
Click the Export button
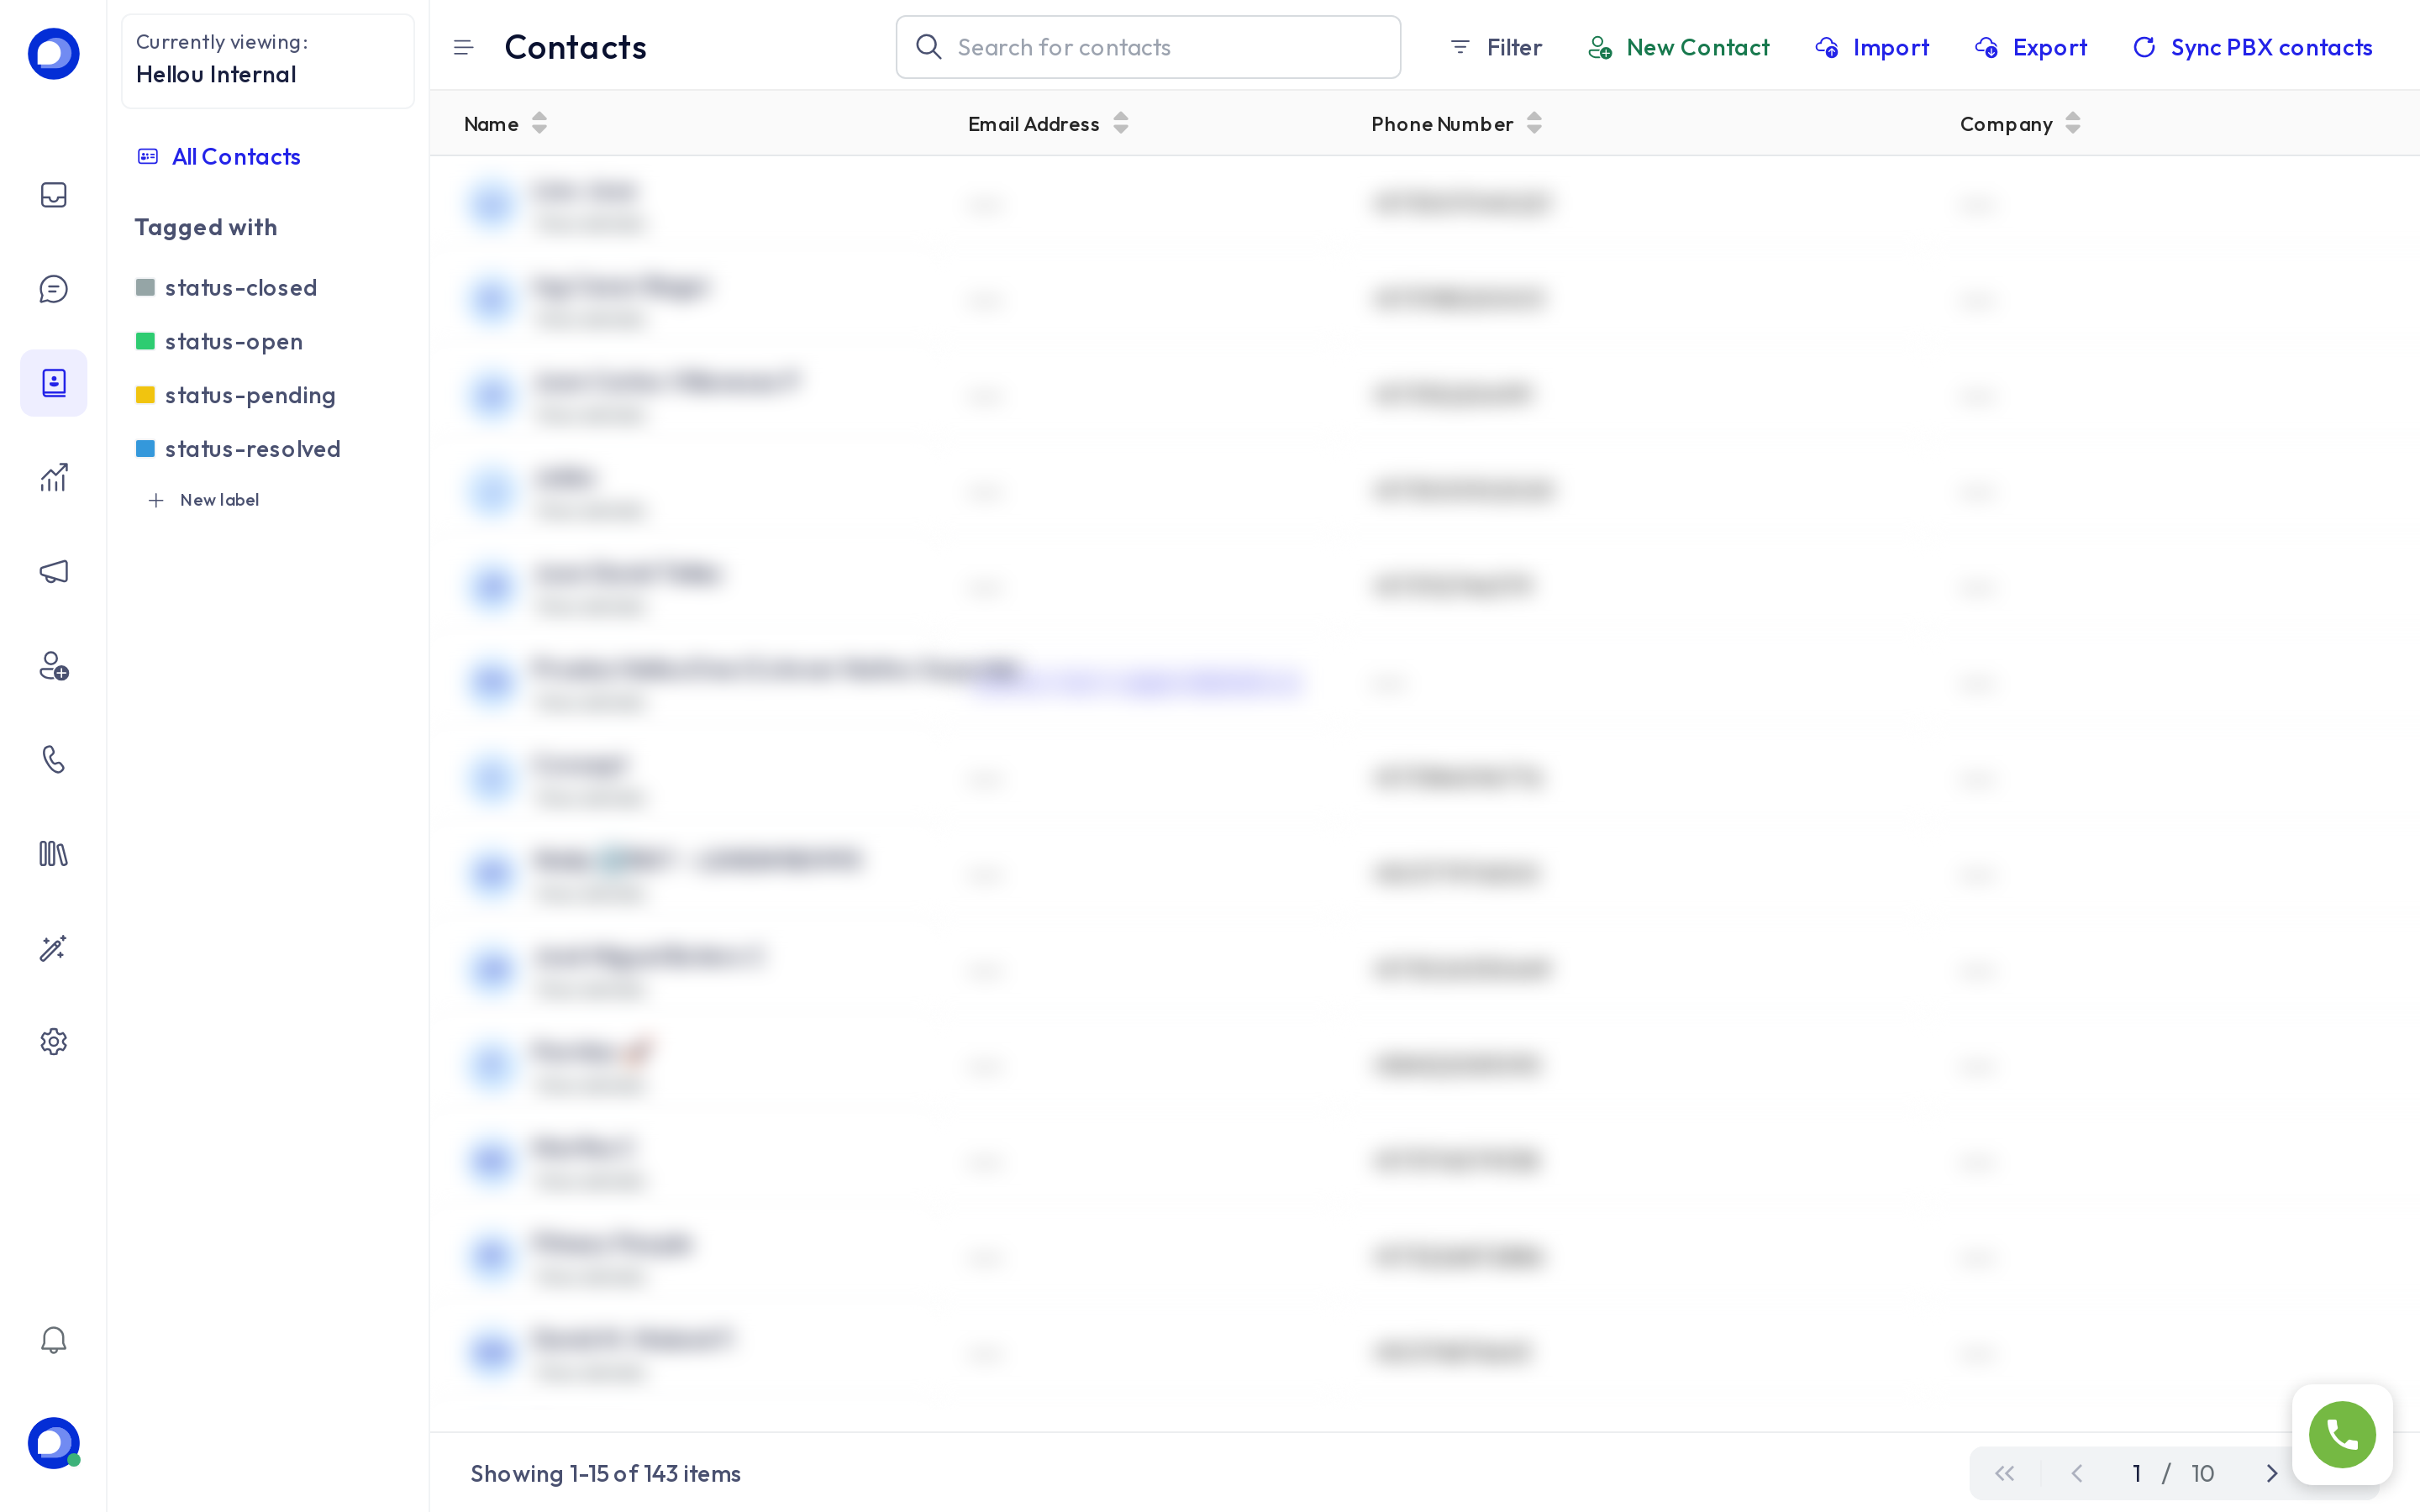pyautogui.click(x=2030, y=47)
